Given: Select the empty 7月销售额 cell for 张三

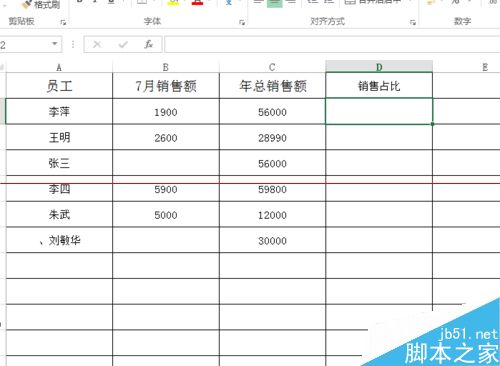Looking at the screenshot, I should point(166,163).
